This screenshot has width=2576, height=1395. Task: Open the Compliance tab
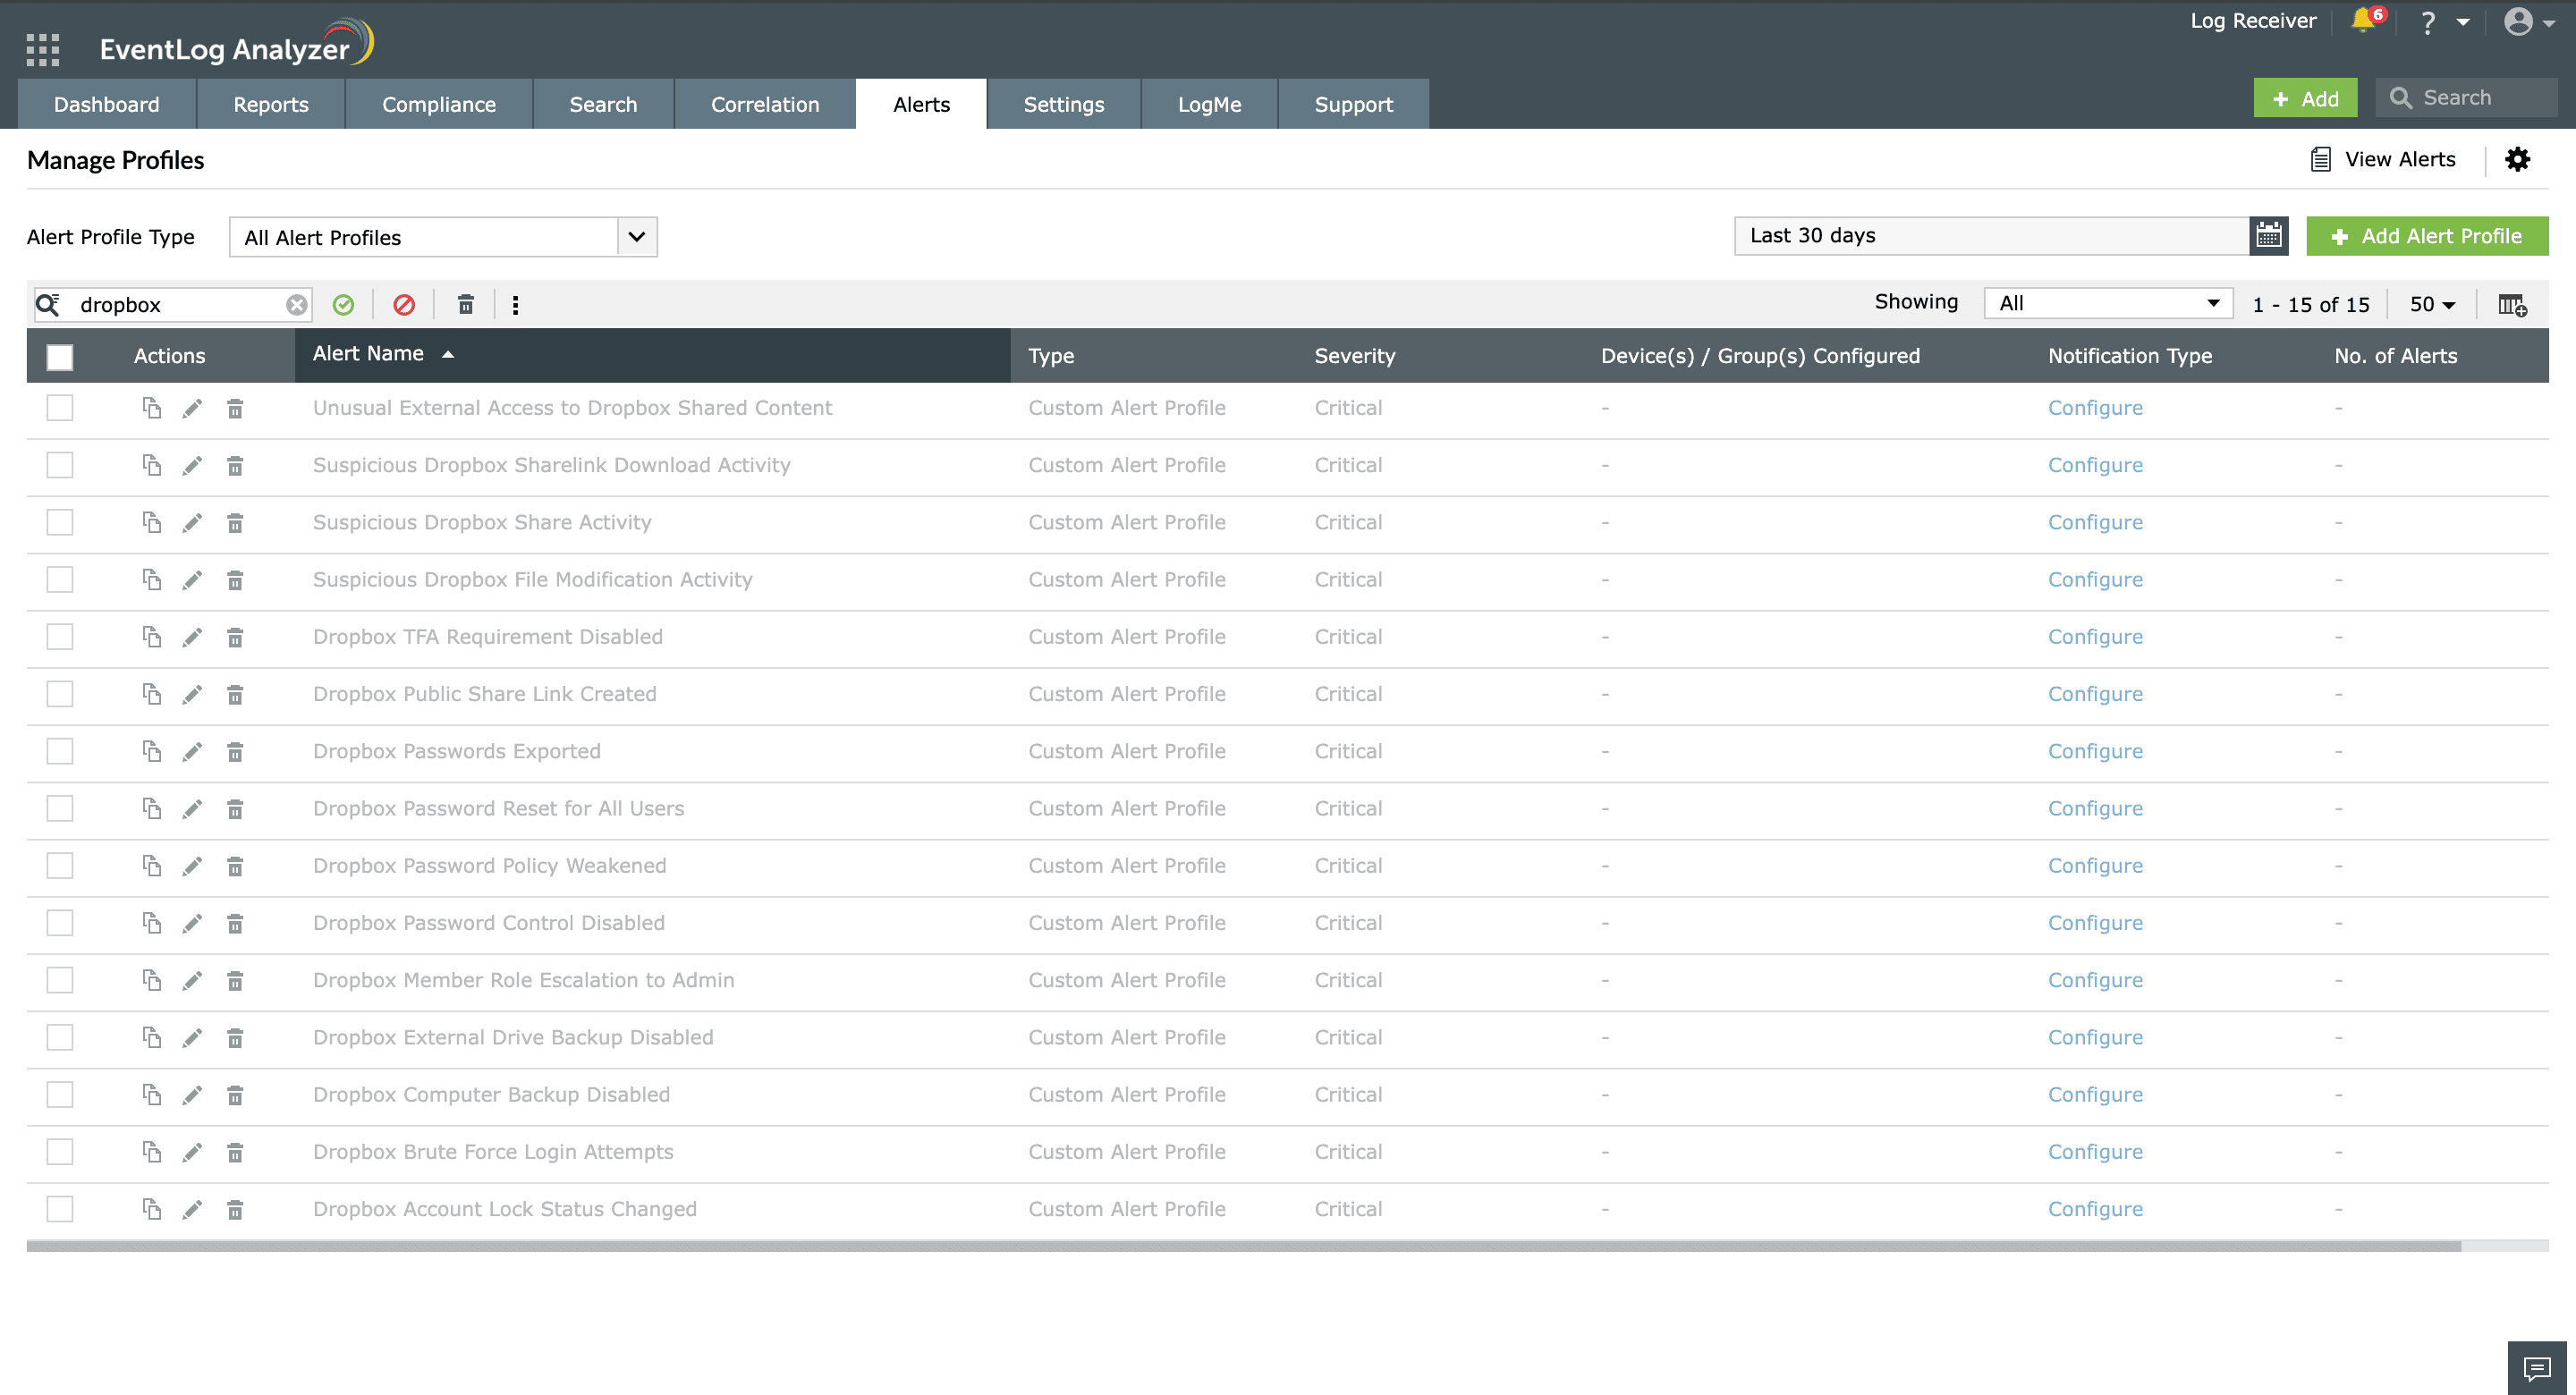pyautogui.click(x=438, y=105)
